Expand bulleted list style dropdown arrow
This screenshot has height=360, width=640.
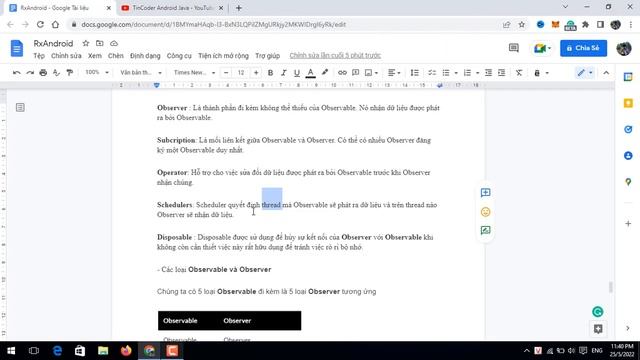point(456,73)
